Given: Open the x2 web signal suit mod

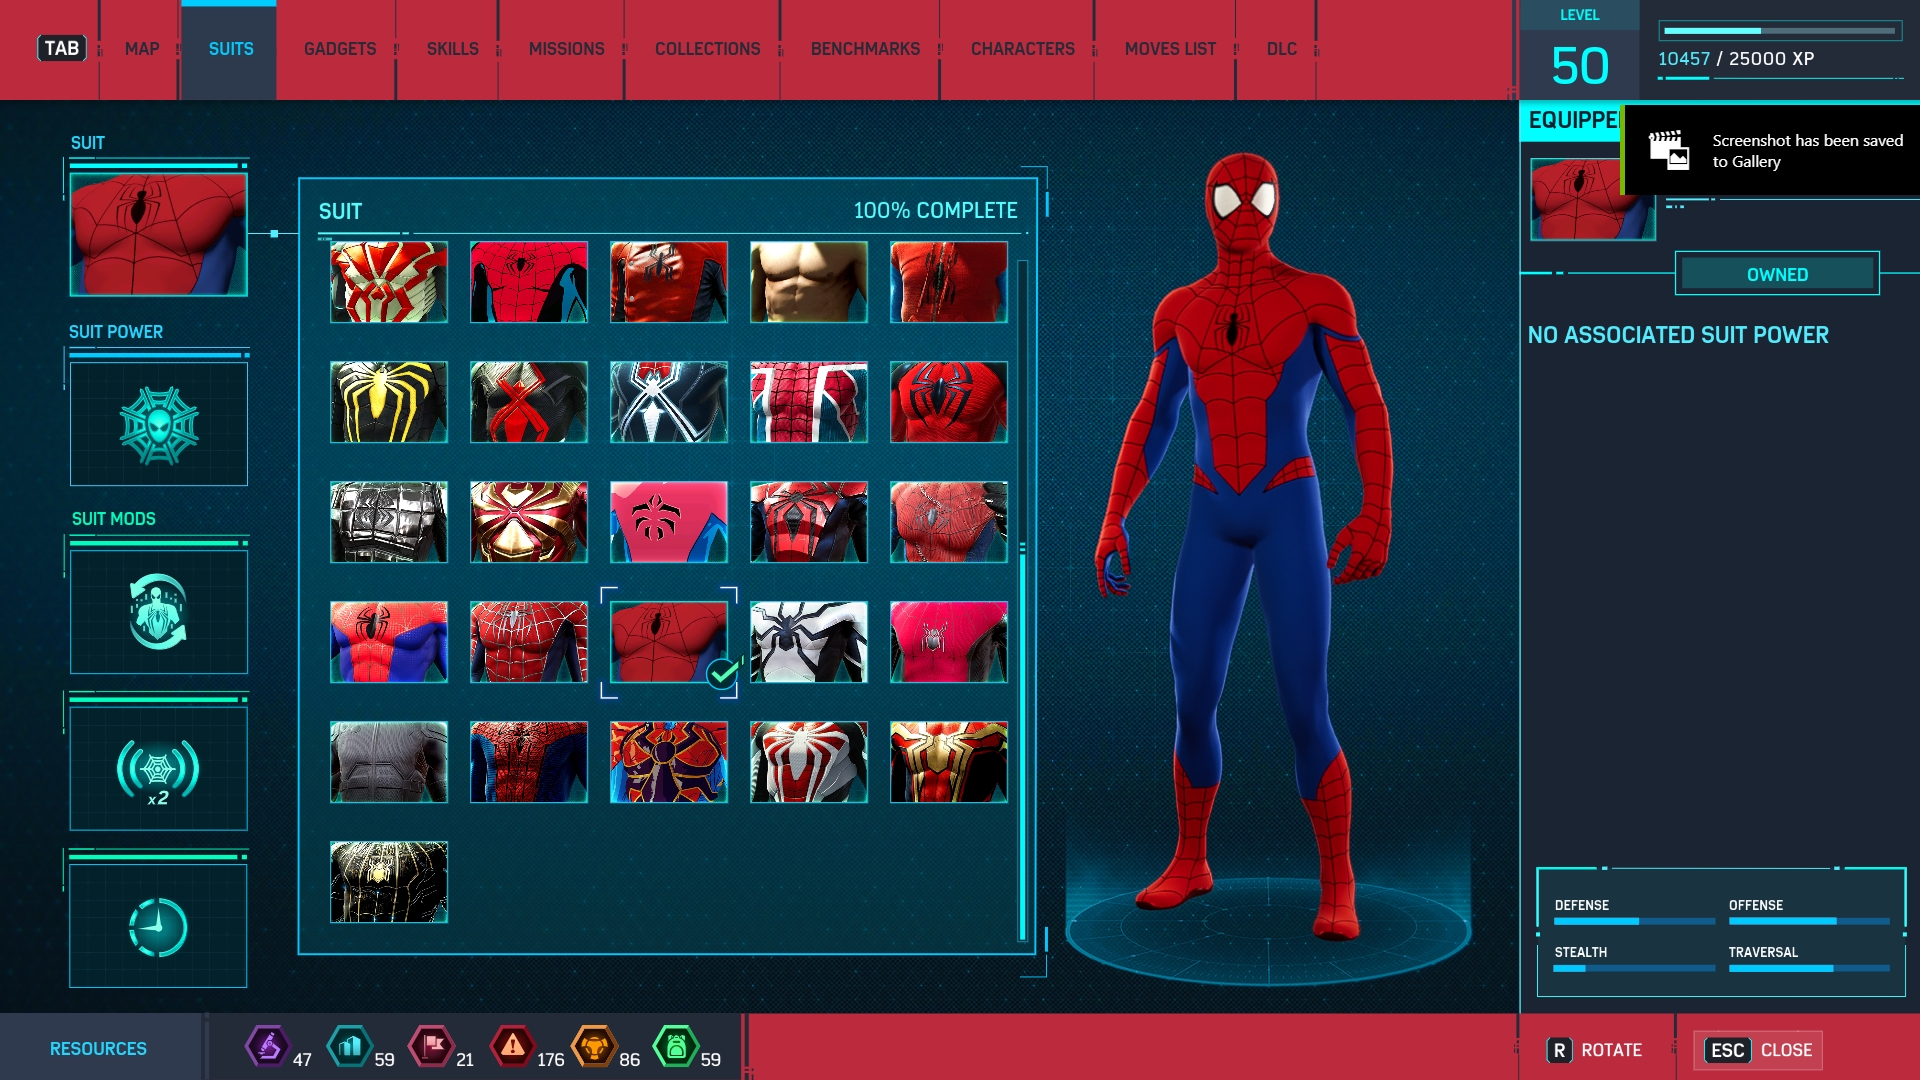Looking at the screenshot, I should pos(158,769).
